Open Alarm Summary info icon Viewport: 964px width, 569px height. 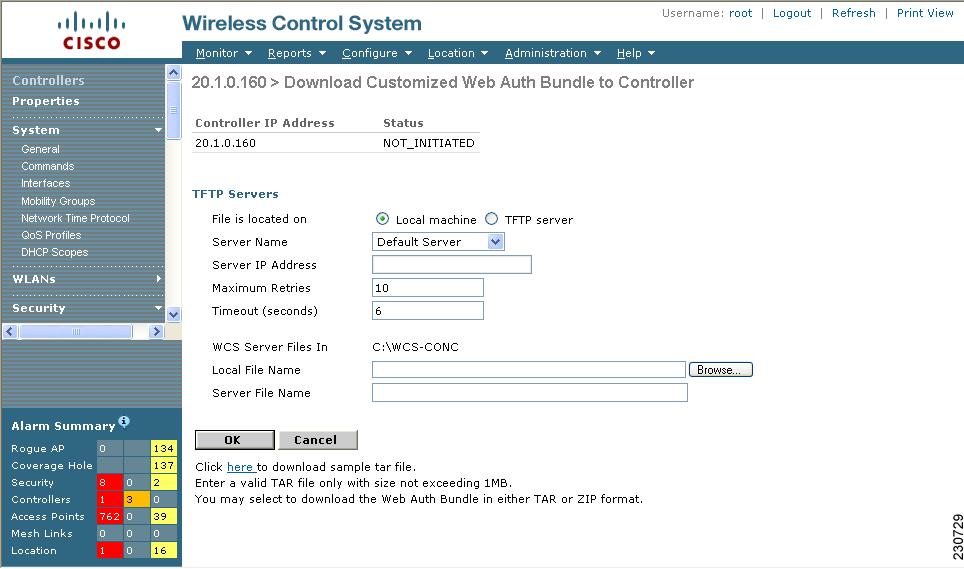124,422
